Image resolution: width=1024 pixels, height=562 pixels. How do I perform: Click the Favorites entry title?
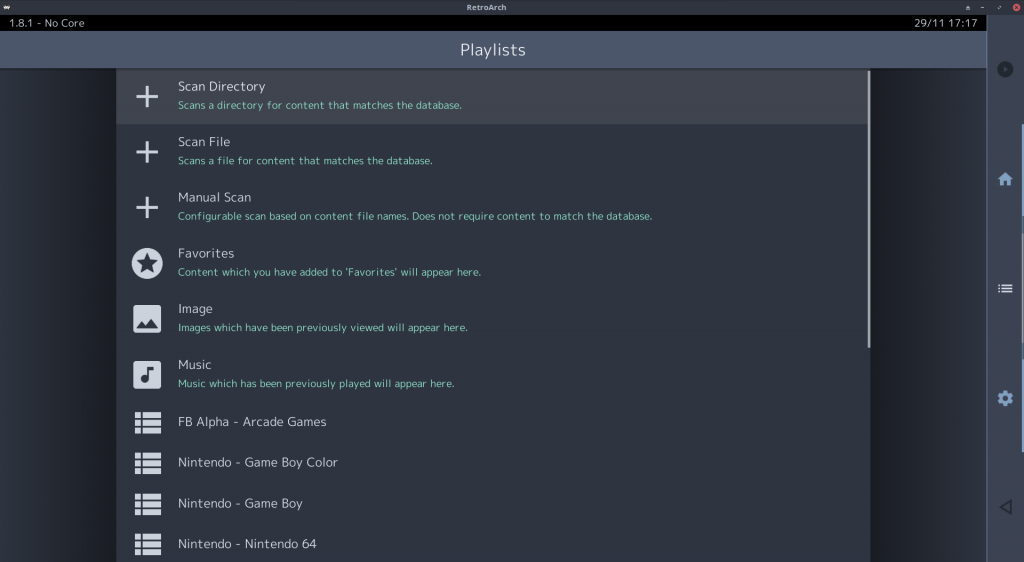coord(206,253)
